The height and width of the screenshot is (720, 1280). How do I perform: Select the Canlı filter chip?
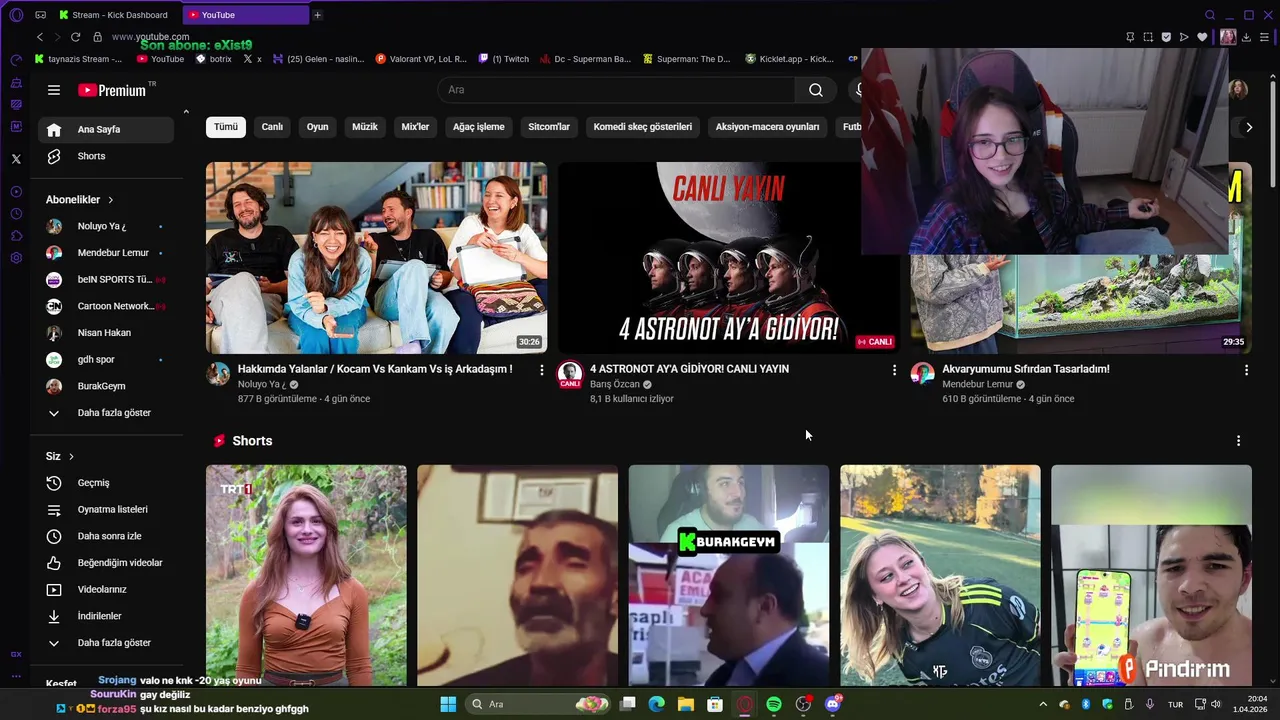click(x=272, y=127)
